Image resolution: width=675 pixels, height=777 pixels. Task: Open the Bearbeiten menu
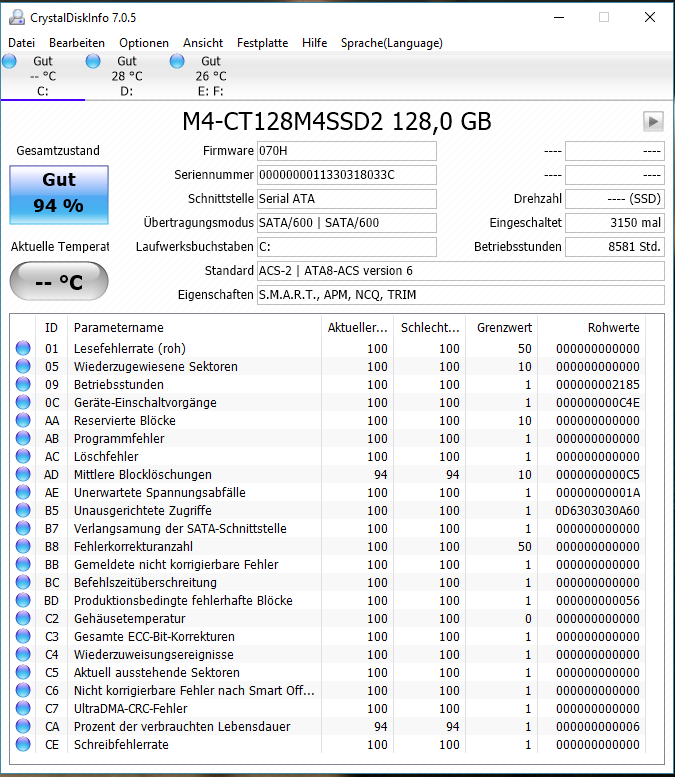77,43
